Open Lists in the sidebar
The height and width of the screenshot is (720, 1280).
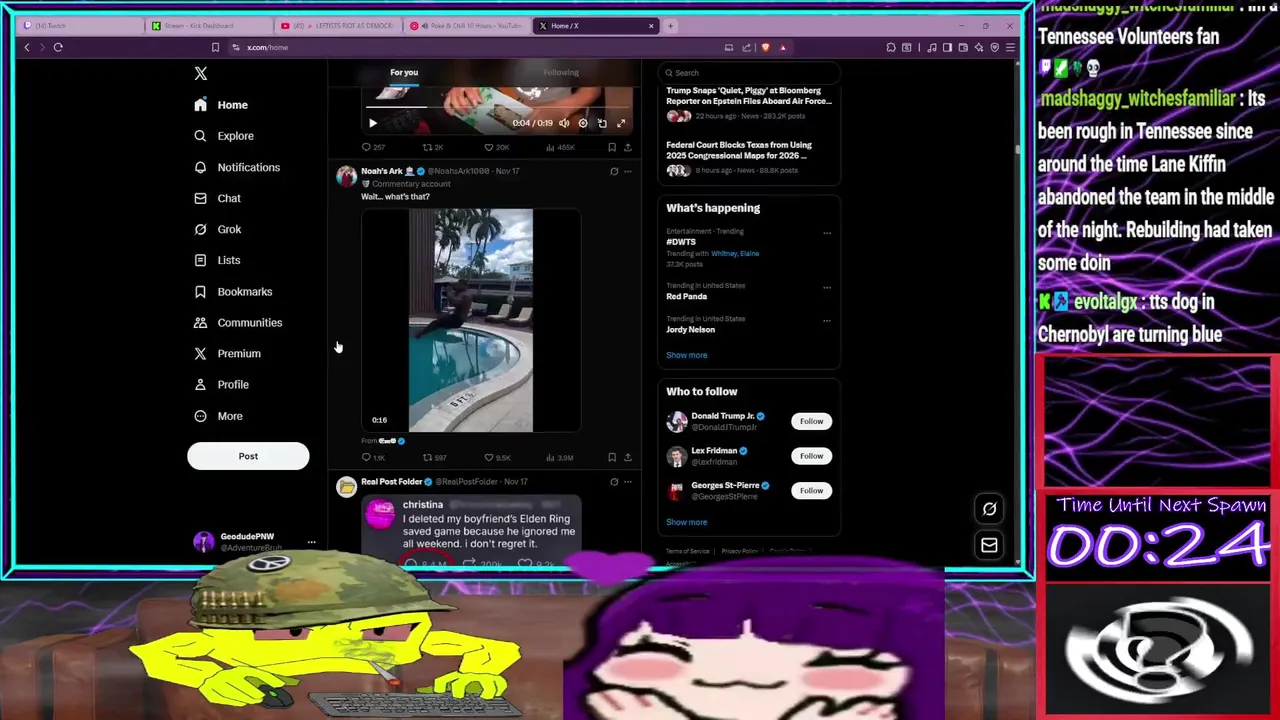(216, 260)
